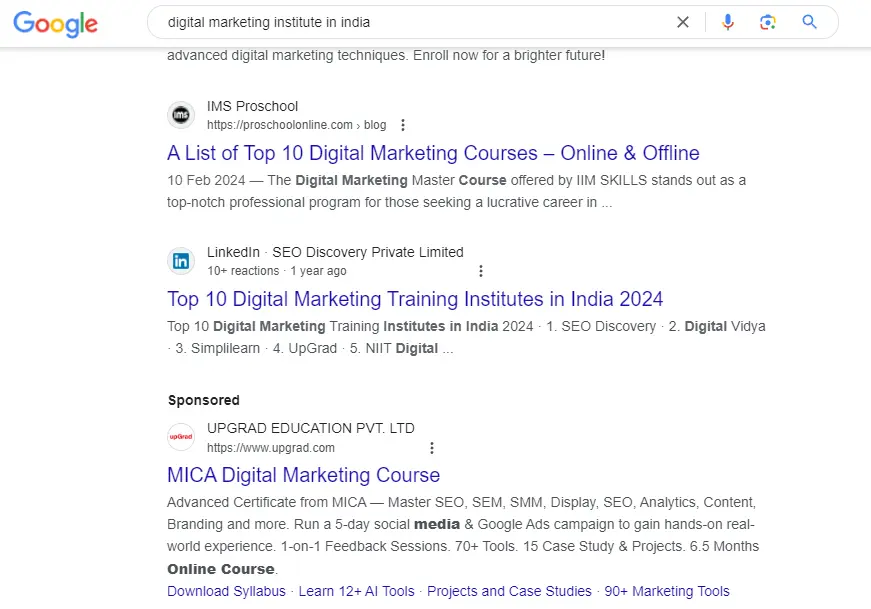Click the Download Syllabus sitelink
The width and height of the screenshot is (871, 609).
[x=226, y=591]
